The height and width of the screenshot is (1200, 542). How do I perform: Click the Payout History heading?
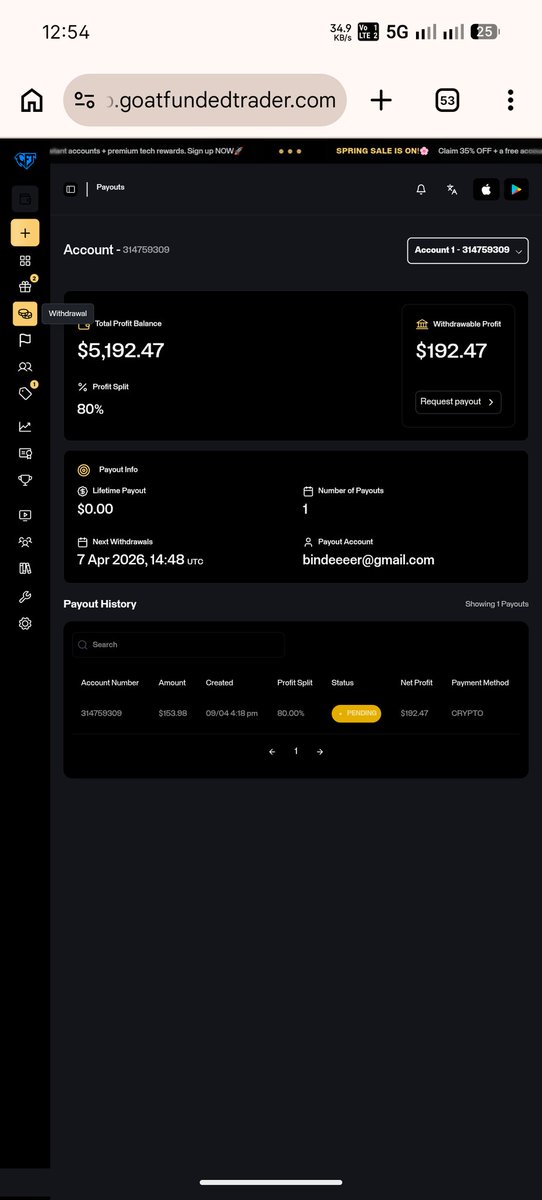(100, 604)
